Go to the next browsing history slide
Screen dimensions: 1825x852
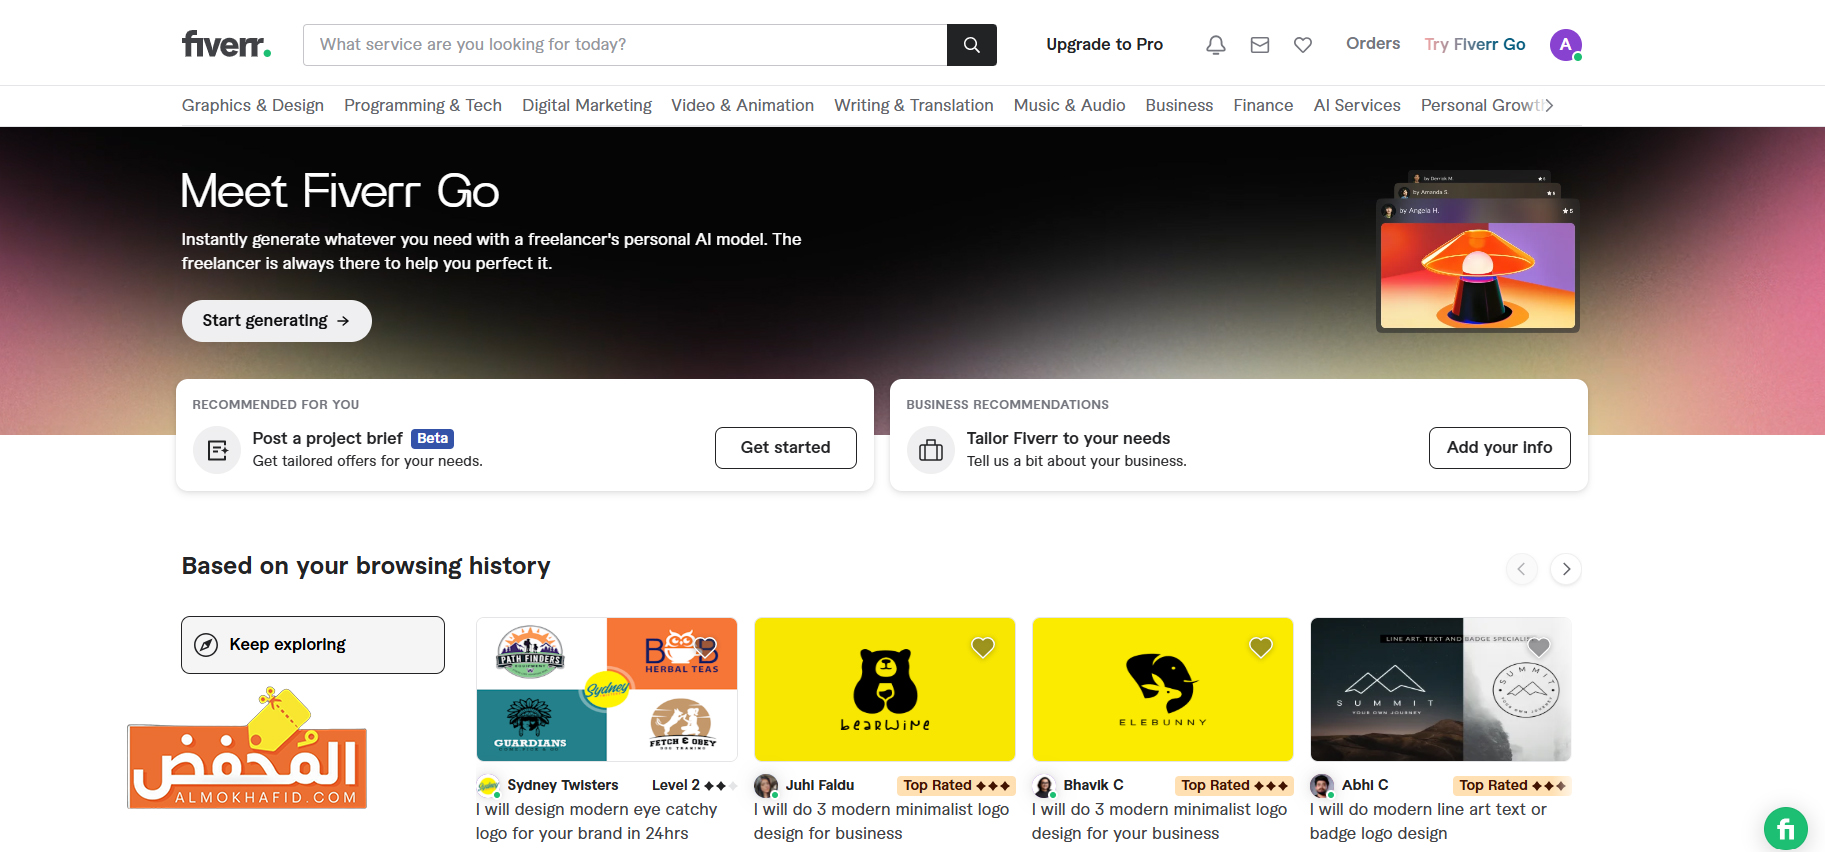pyautogui.click(x=1566, y=569)
